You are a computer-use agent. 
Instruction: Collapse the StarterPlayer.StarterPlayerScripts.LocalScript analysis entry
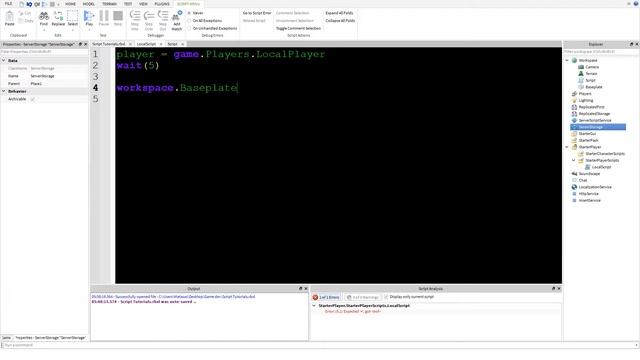point(314,306)
